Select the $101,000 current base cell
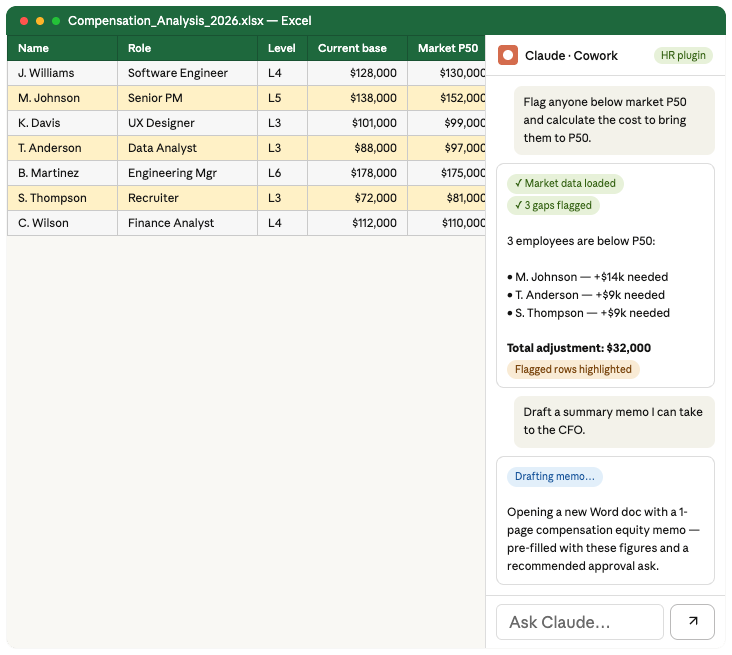 tap(357, 123)
